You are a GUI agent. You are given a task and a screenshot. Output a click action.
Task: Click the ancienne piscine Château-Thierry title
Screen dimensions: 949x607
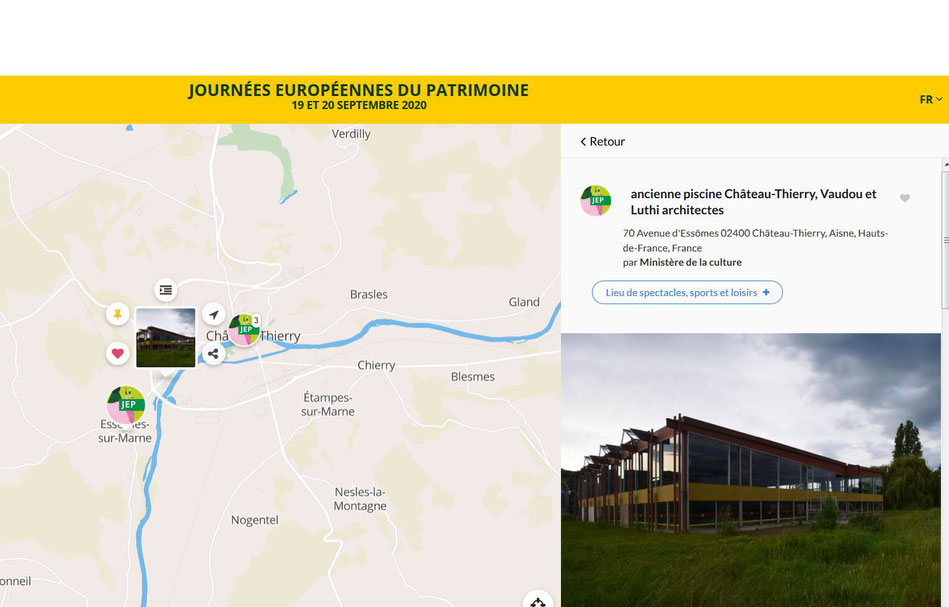pos(754,202)
